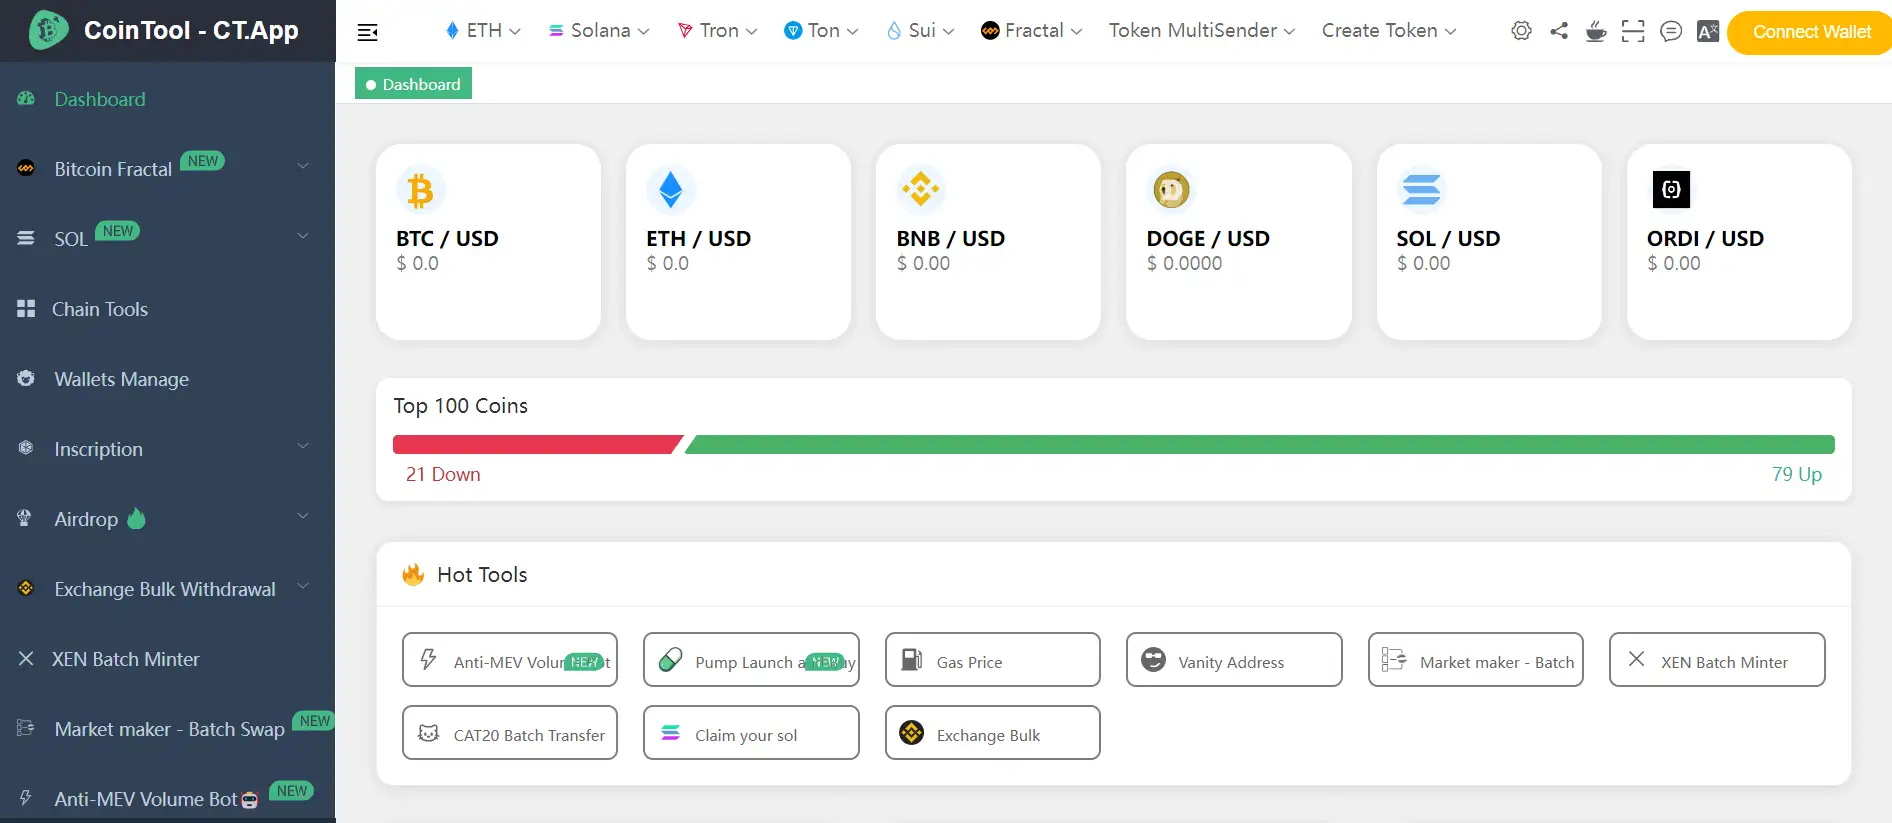Click the coffee cup donate icon

tap(1596, 31)
